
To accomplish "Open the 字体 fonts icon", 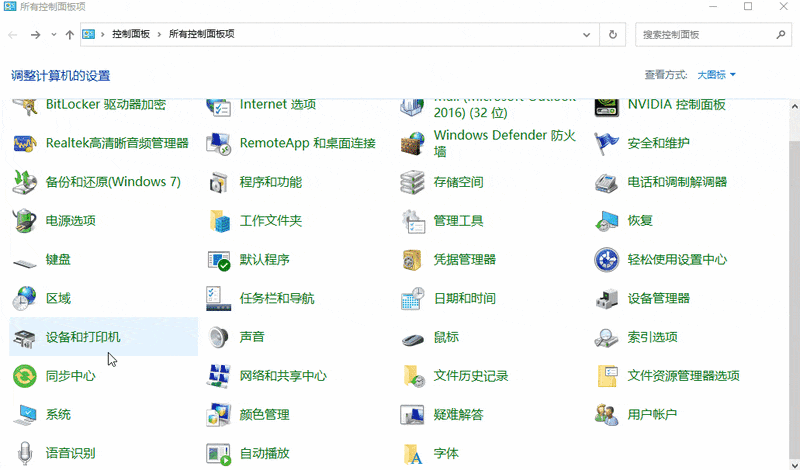I will pyautogui.click(x=413, y=454).
